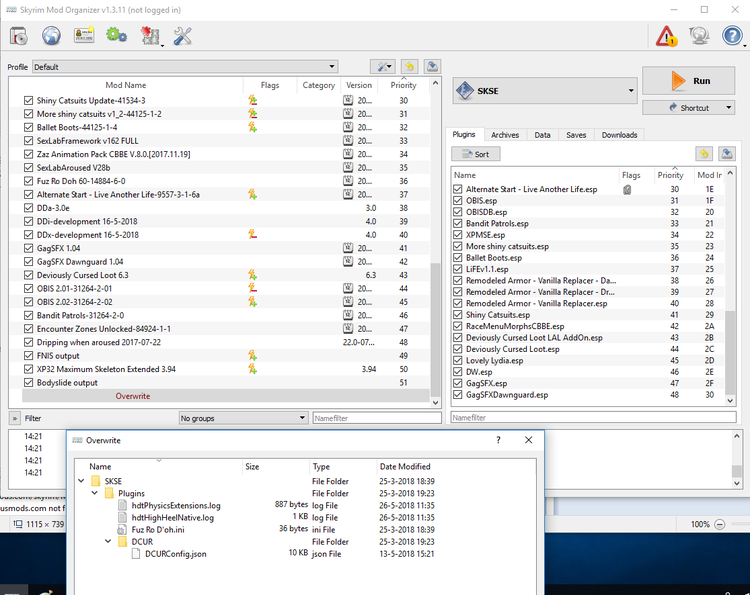Disable Bodyslide output mod
Screen dimensions: 750x595
point(28,382)
